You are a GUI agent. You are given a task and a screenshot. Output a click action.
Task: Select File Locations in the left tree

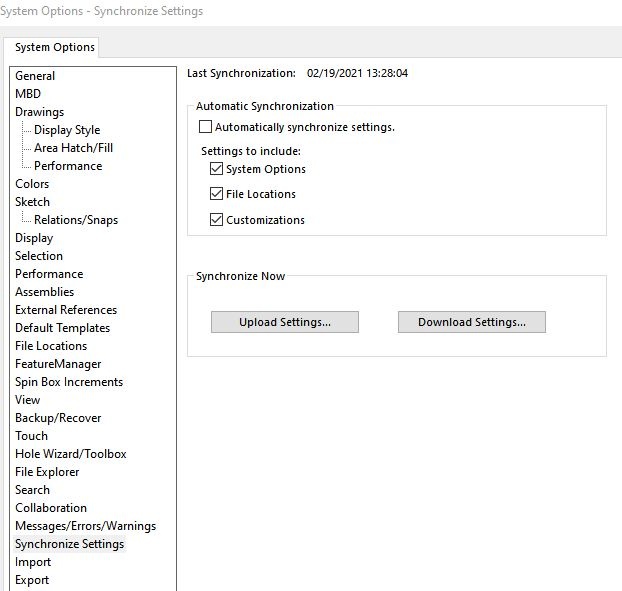[51, 346]
